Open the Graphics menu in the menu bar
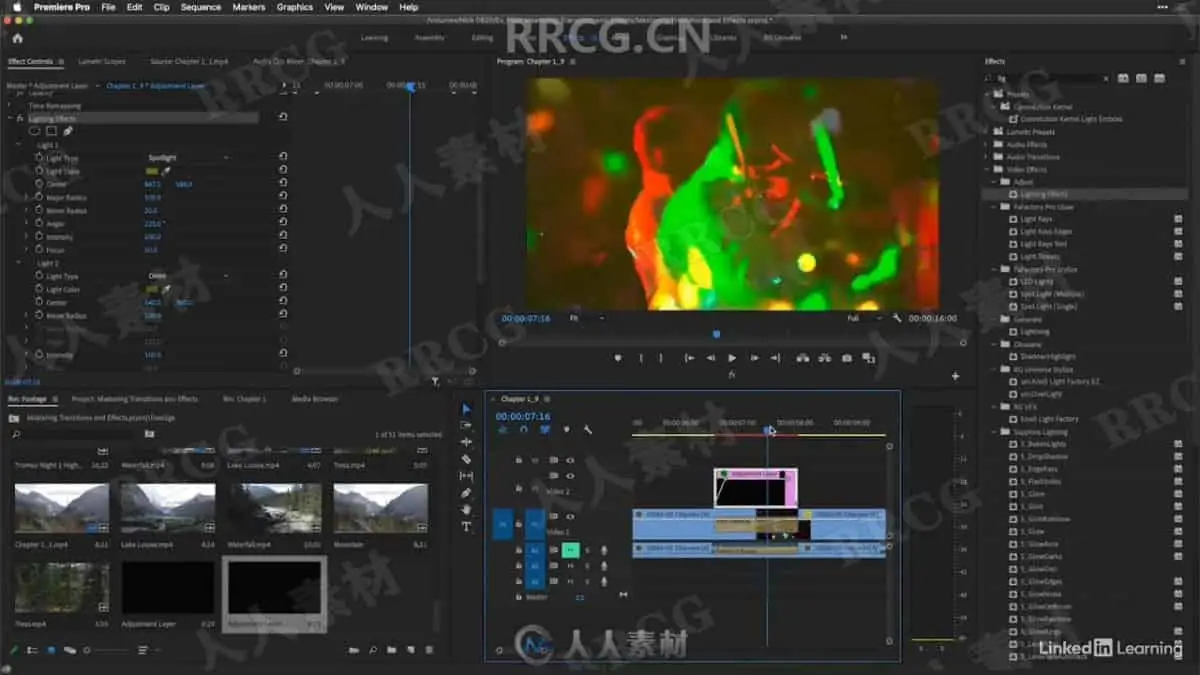The width and height of the screenshot is (1200, 675). coord(294,7)
